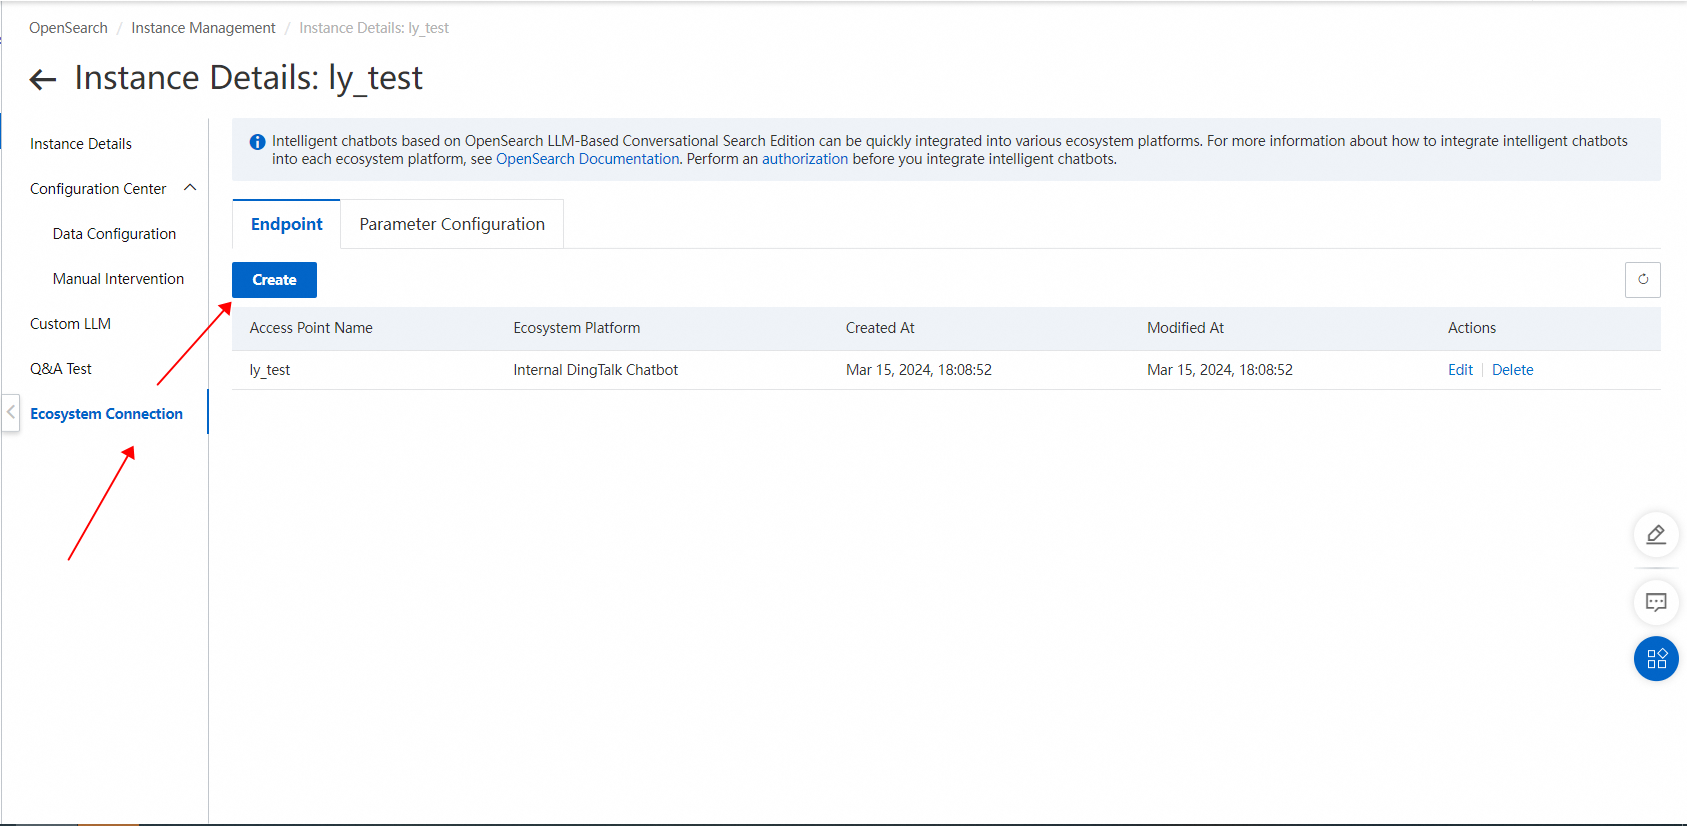Go to Instance Management in the breadcrumb
This screenshot has width=1687, height=826.
tap(203, 28)
